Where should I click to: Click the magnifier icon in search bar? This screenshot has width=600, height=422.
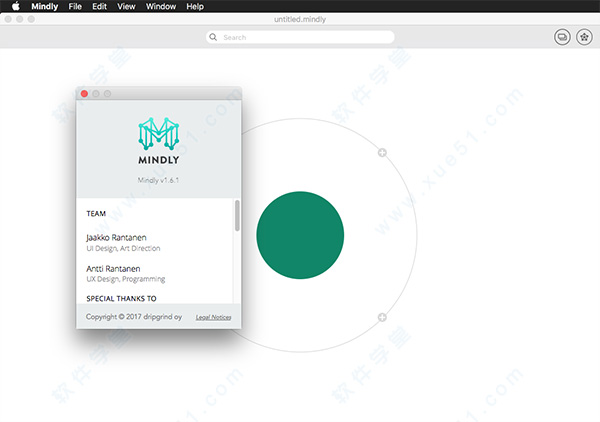coord(213,37)
